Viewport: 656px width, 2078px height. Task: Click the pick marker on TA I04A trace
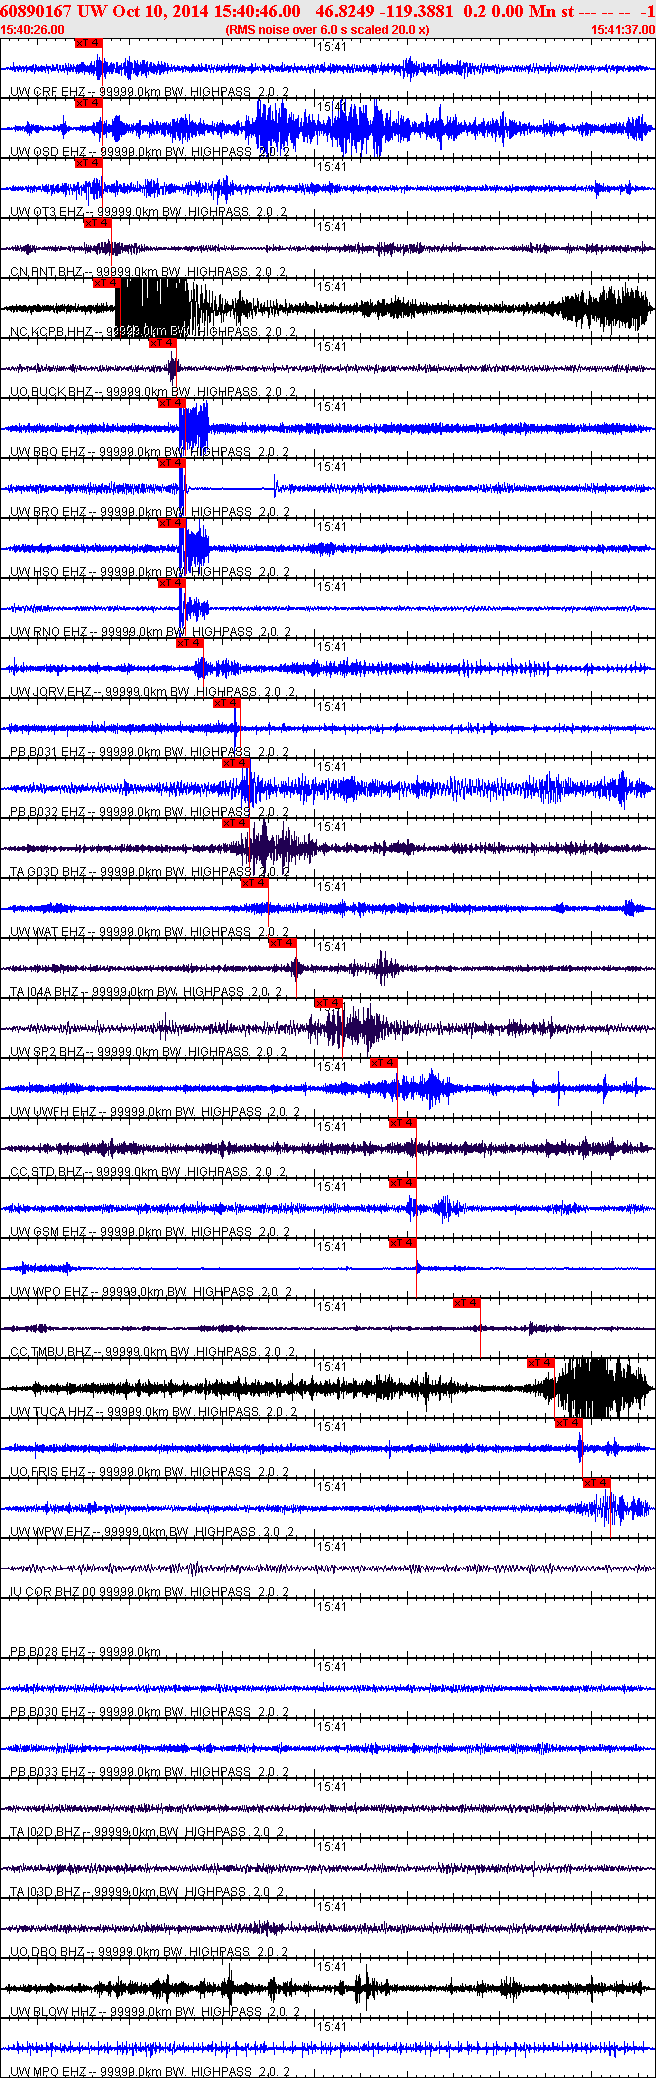coord(283,943)
